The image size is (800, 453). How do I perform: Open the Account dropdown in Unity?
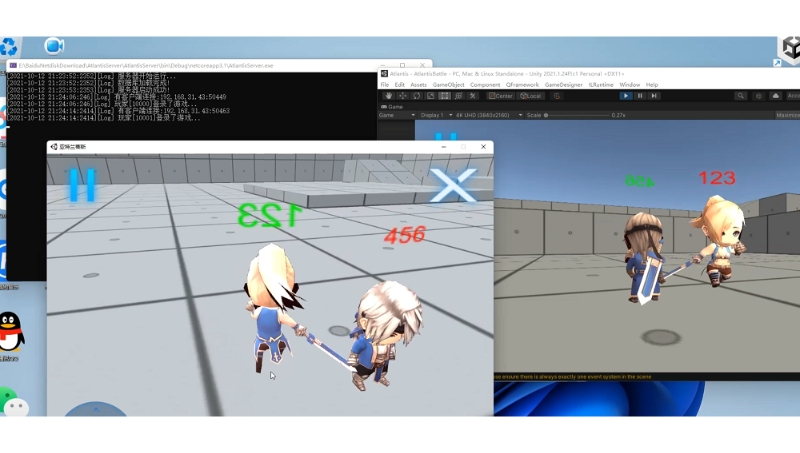click(793, 96)
